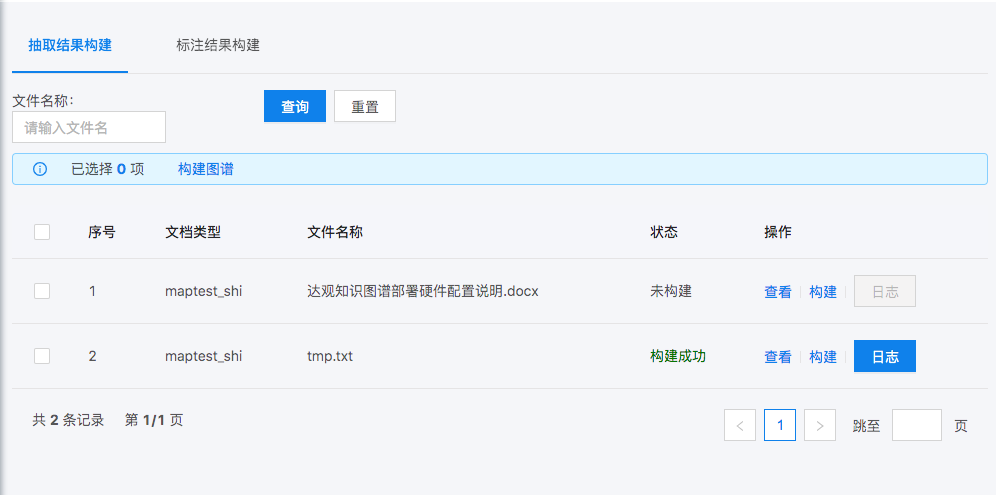Click 构建 for the docx file row
The image size is (996, 495).
pyautogui.click(x=823, y=292)
